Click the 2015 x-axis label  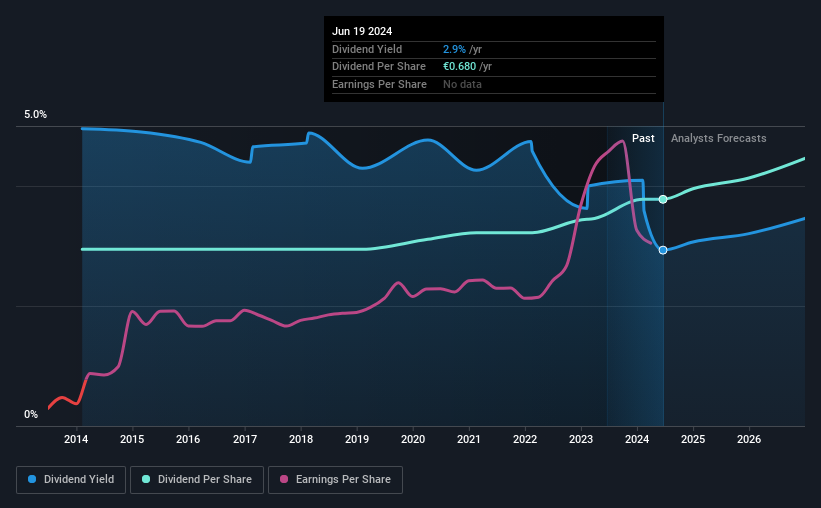pyautogui.click(x=132, y=439)
